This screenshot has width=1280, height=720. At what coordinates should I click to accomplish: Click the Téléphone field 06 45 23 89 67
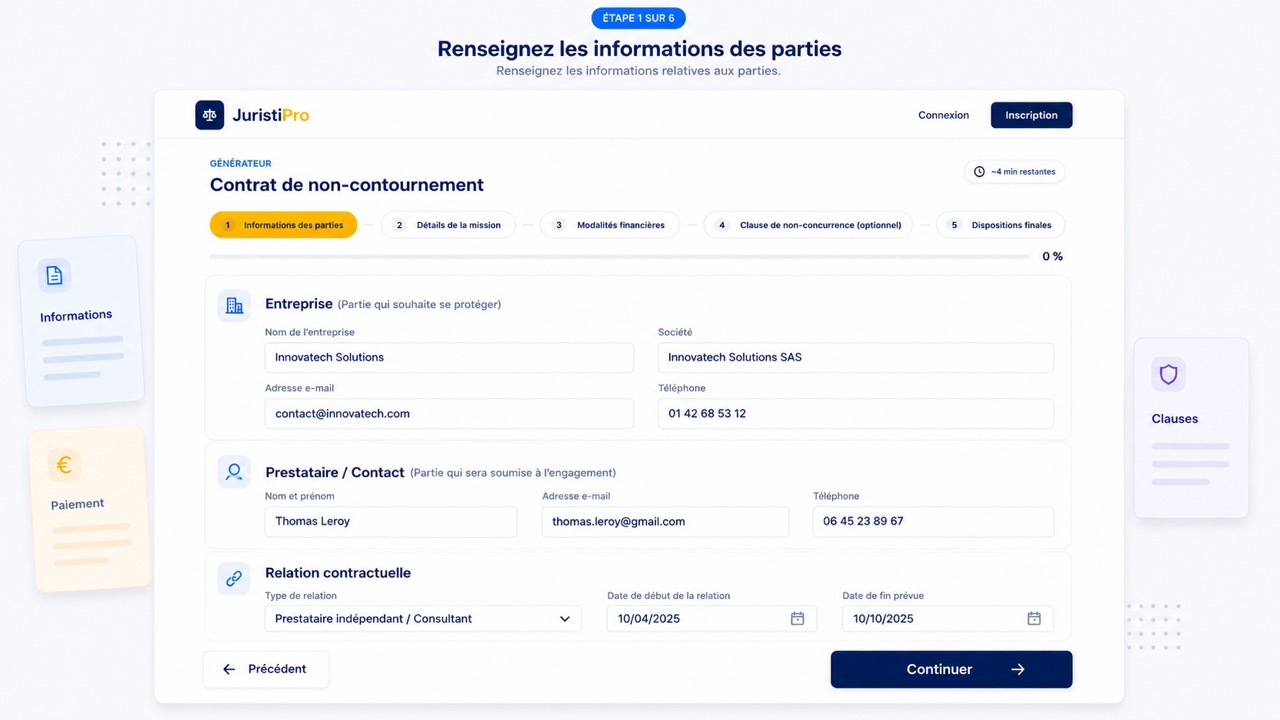(933, 521)
